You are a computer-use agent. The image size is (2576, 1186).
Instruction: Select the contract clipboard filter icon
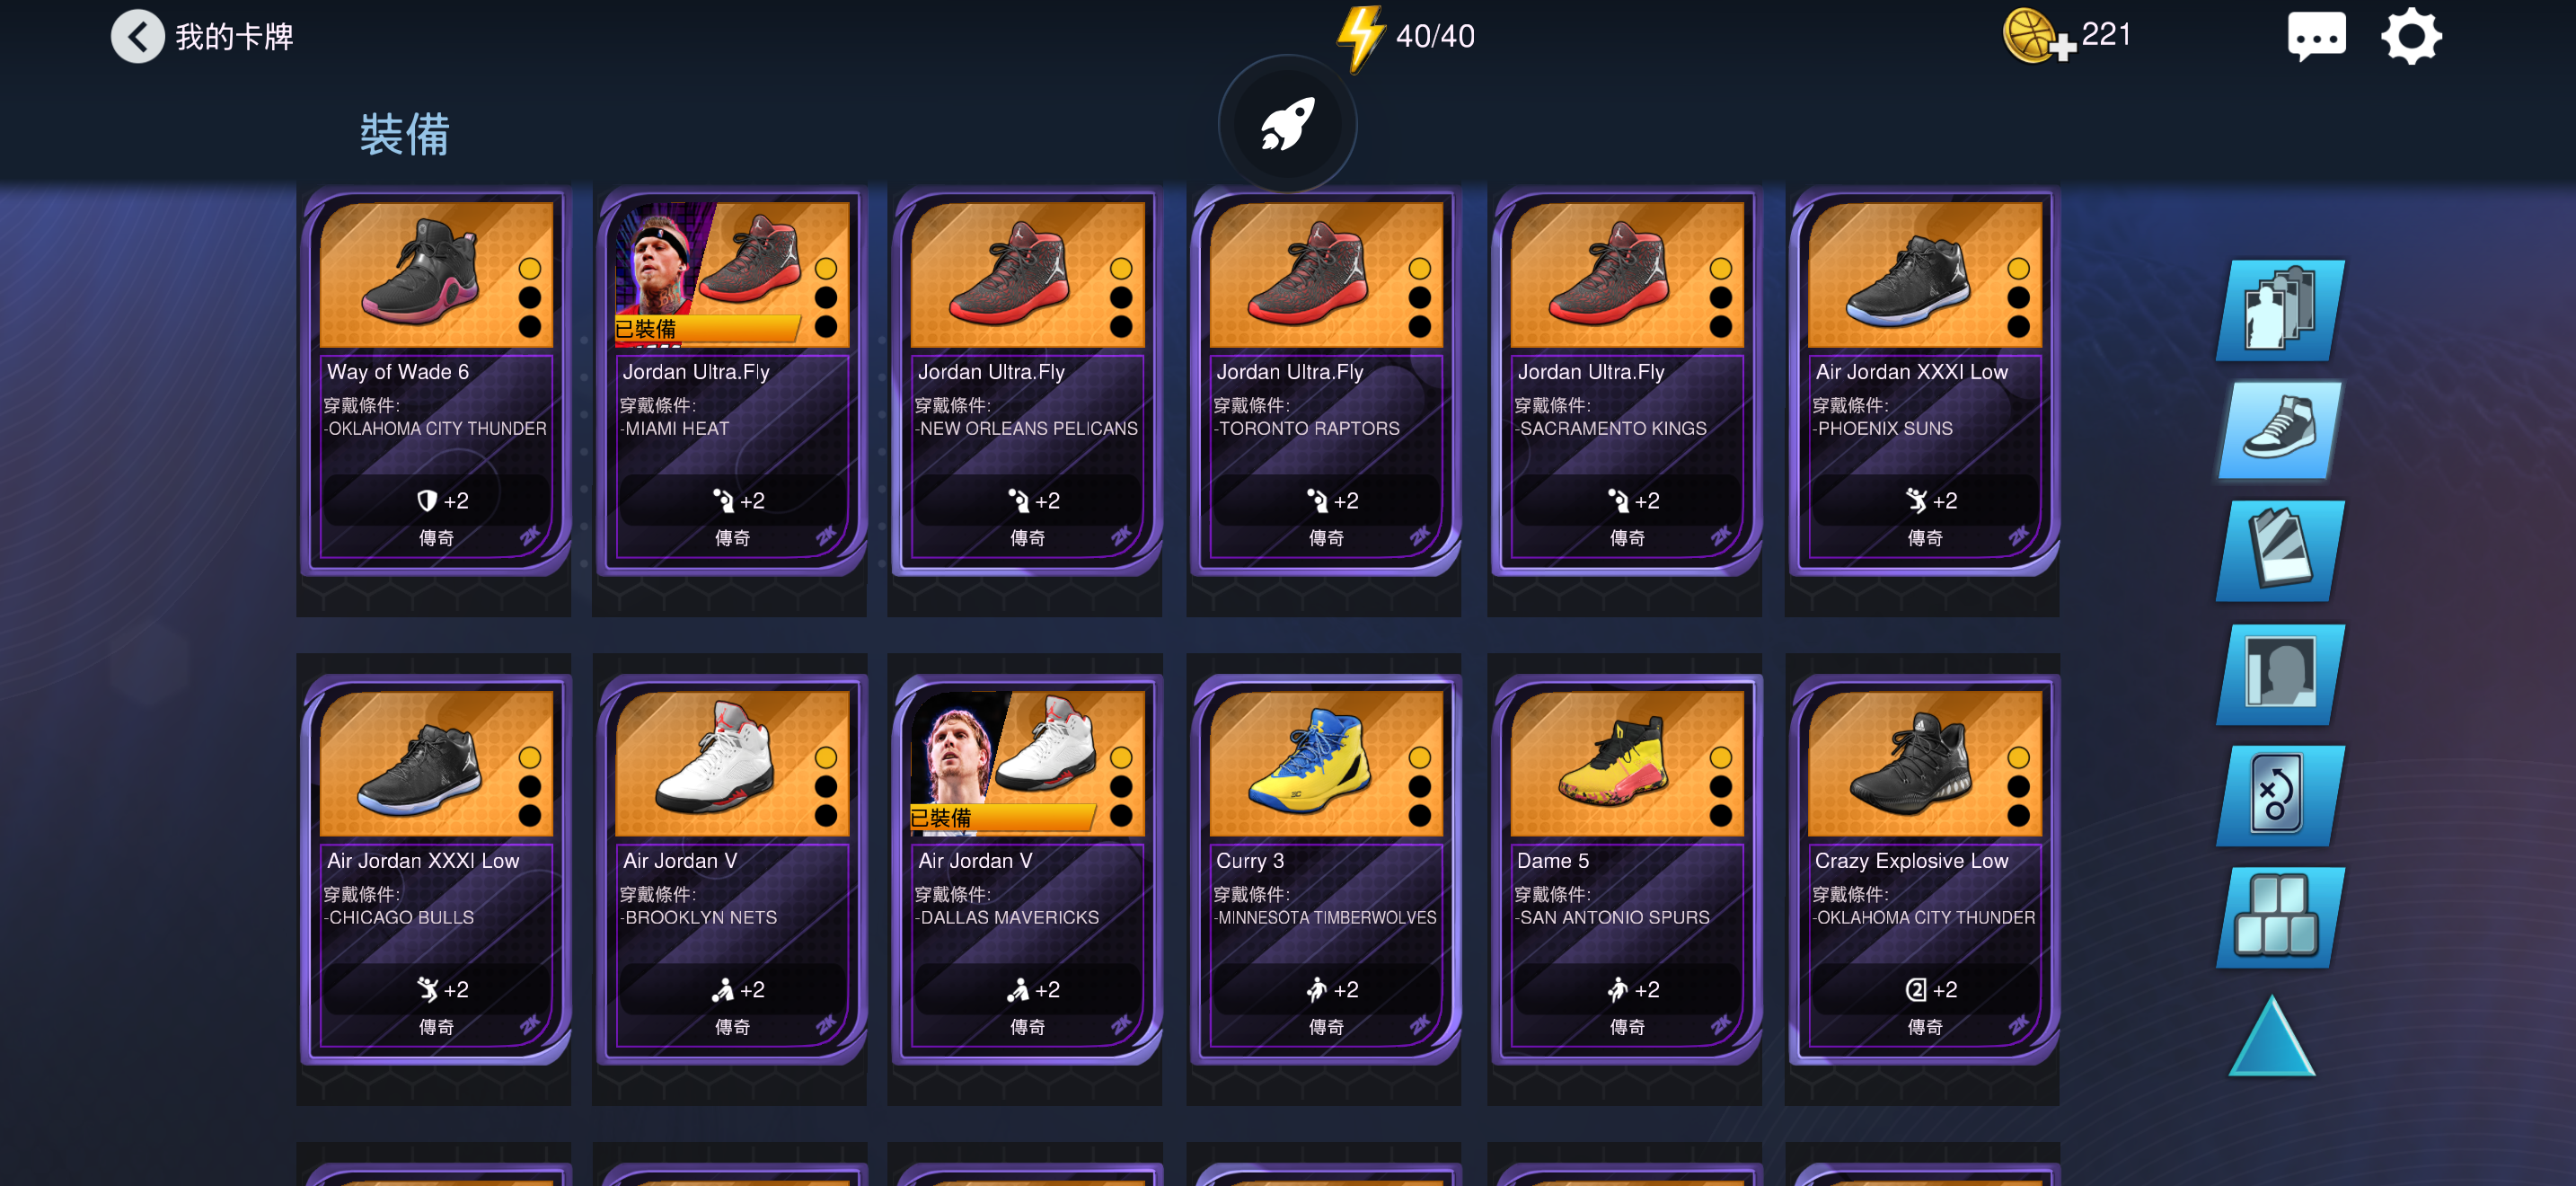[2280, 550]
